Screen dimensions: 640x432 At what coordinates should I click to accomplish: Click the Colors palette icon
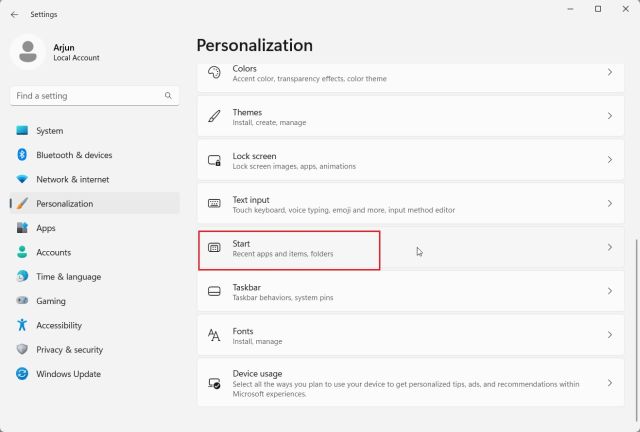pos(214,72)
